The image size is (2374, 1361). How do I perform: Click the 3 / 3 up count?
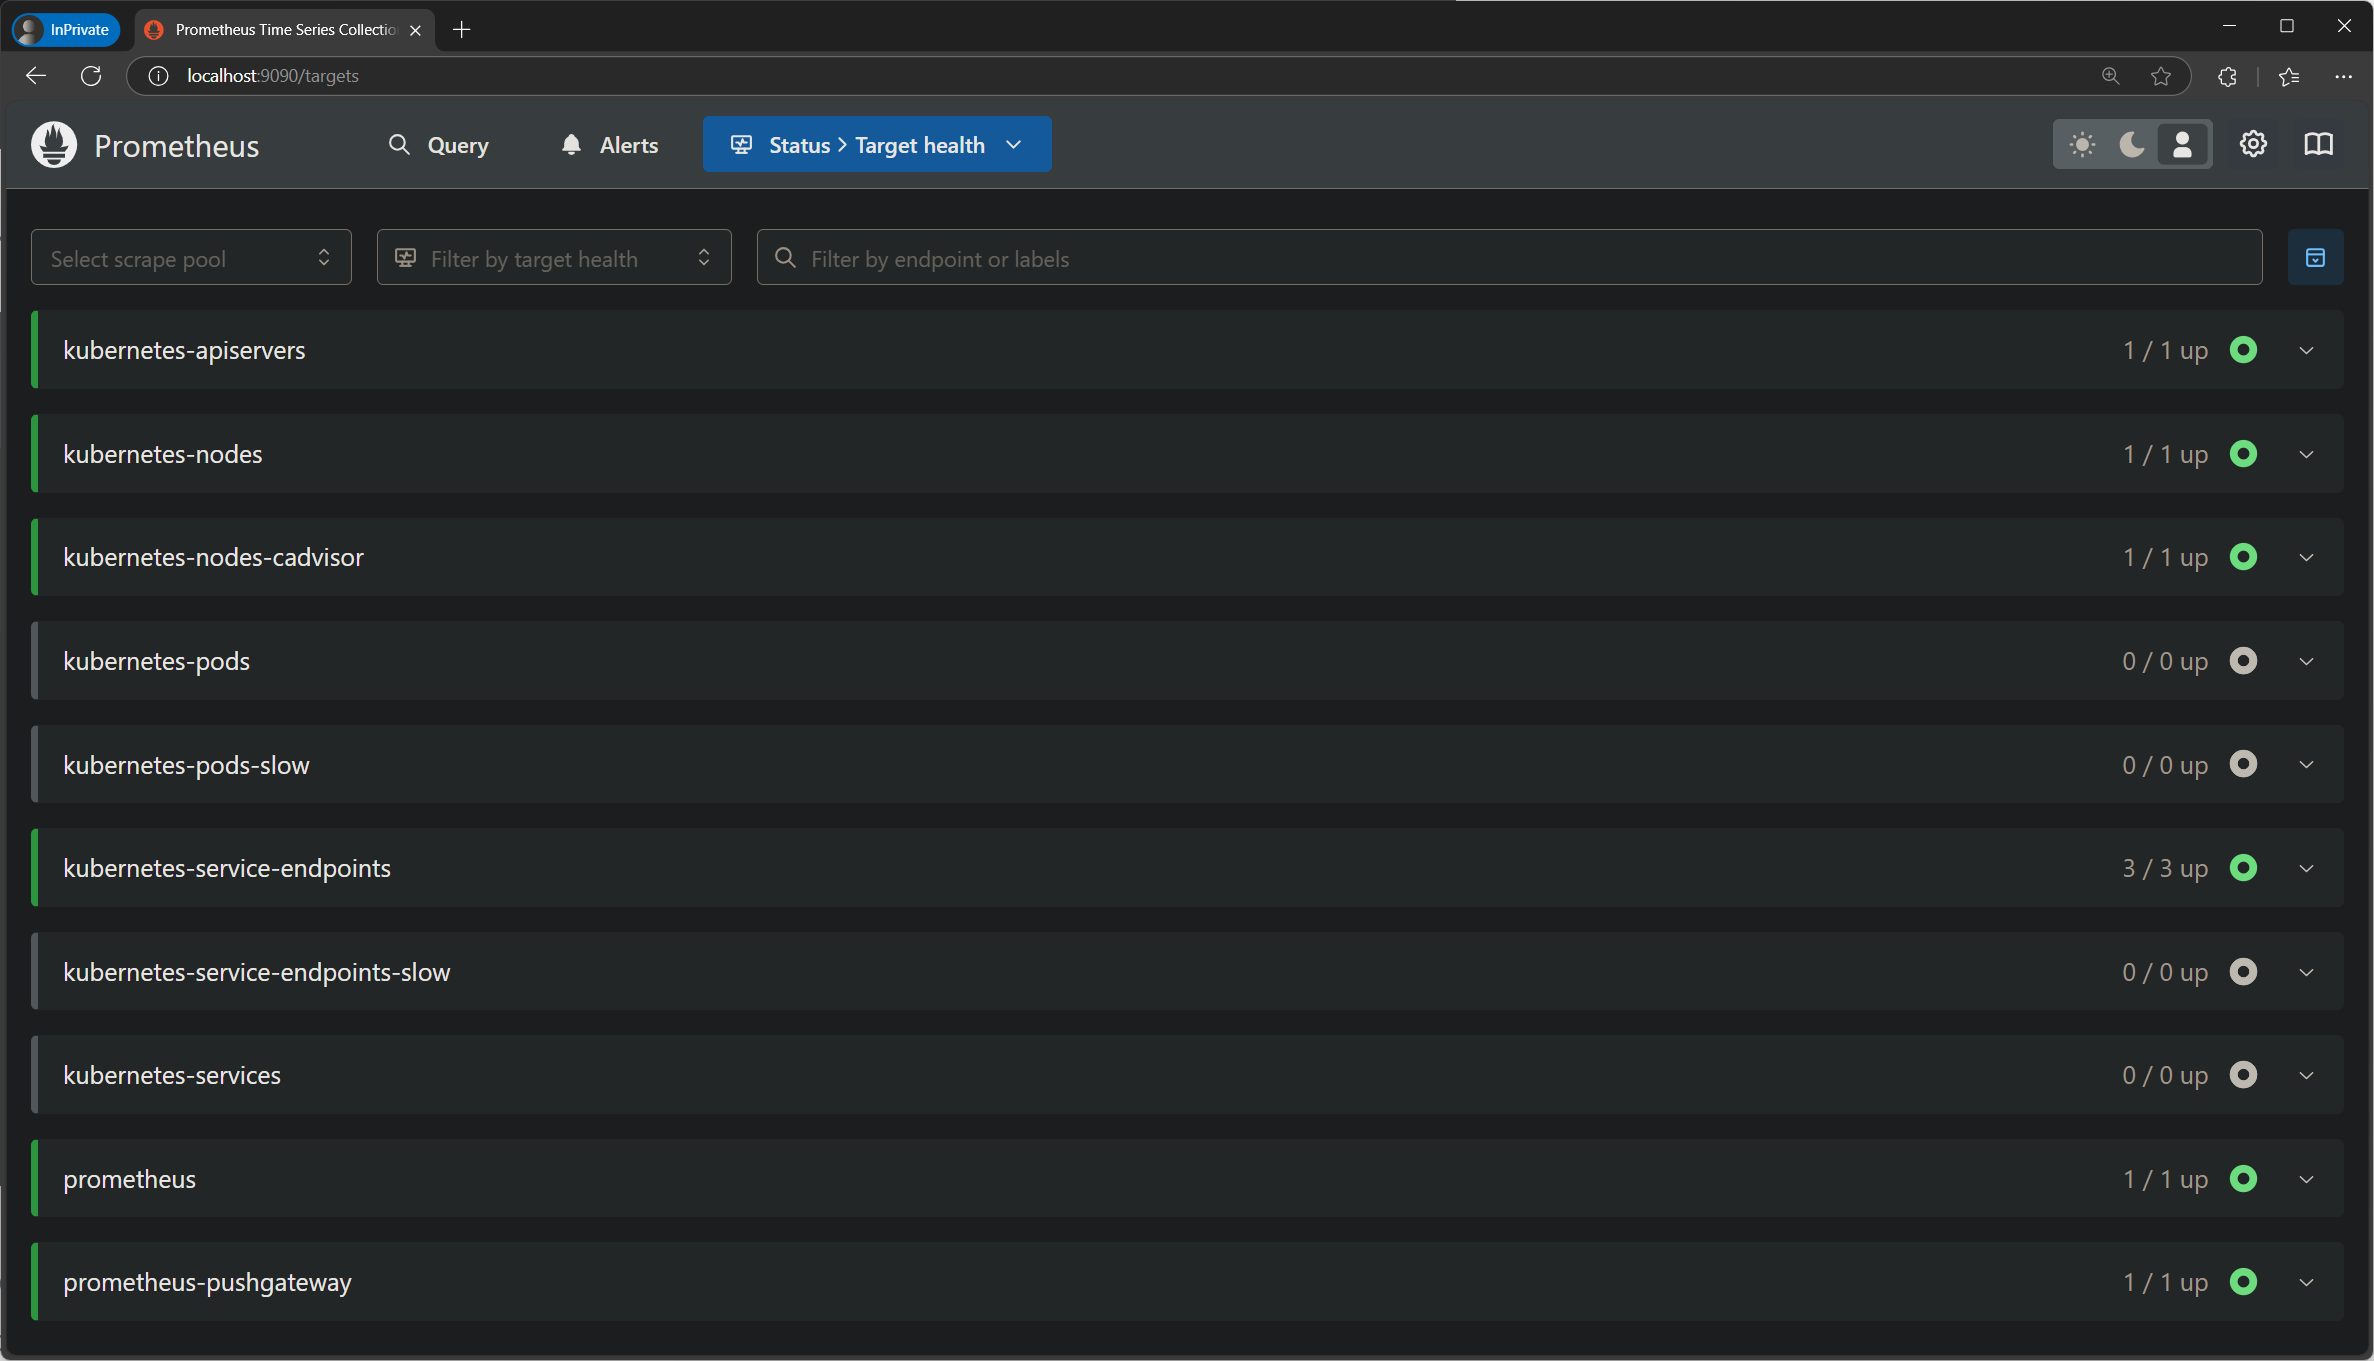coord(2165,869)
